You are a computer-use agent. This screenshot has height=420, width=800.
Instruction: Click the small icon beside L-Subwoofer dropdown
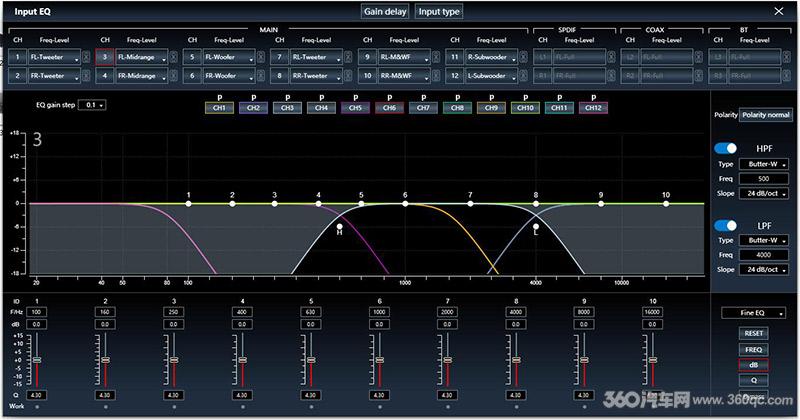[x=523, y=76]
